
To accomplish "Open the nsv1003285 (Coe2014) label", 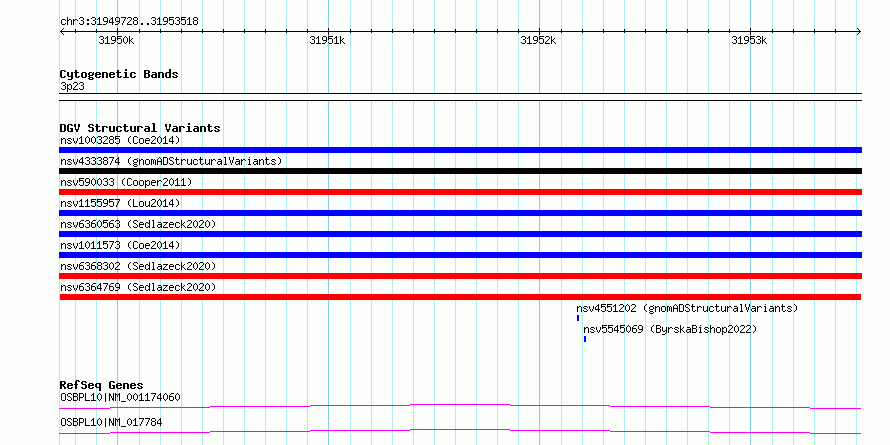I will coord(120,140).
